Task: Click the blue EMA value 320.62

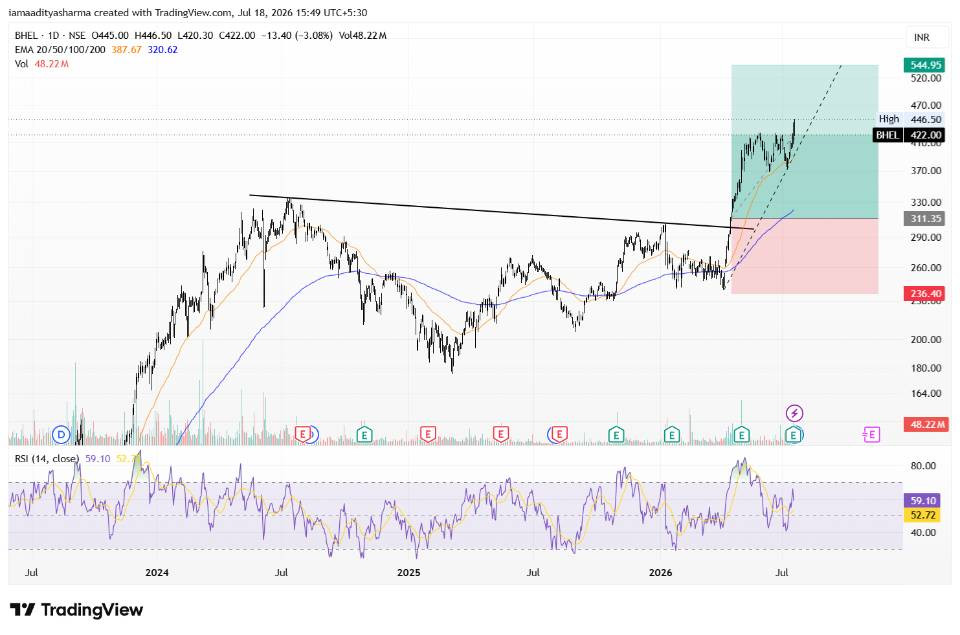Action: (x=162, y=50)
